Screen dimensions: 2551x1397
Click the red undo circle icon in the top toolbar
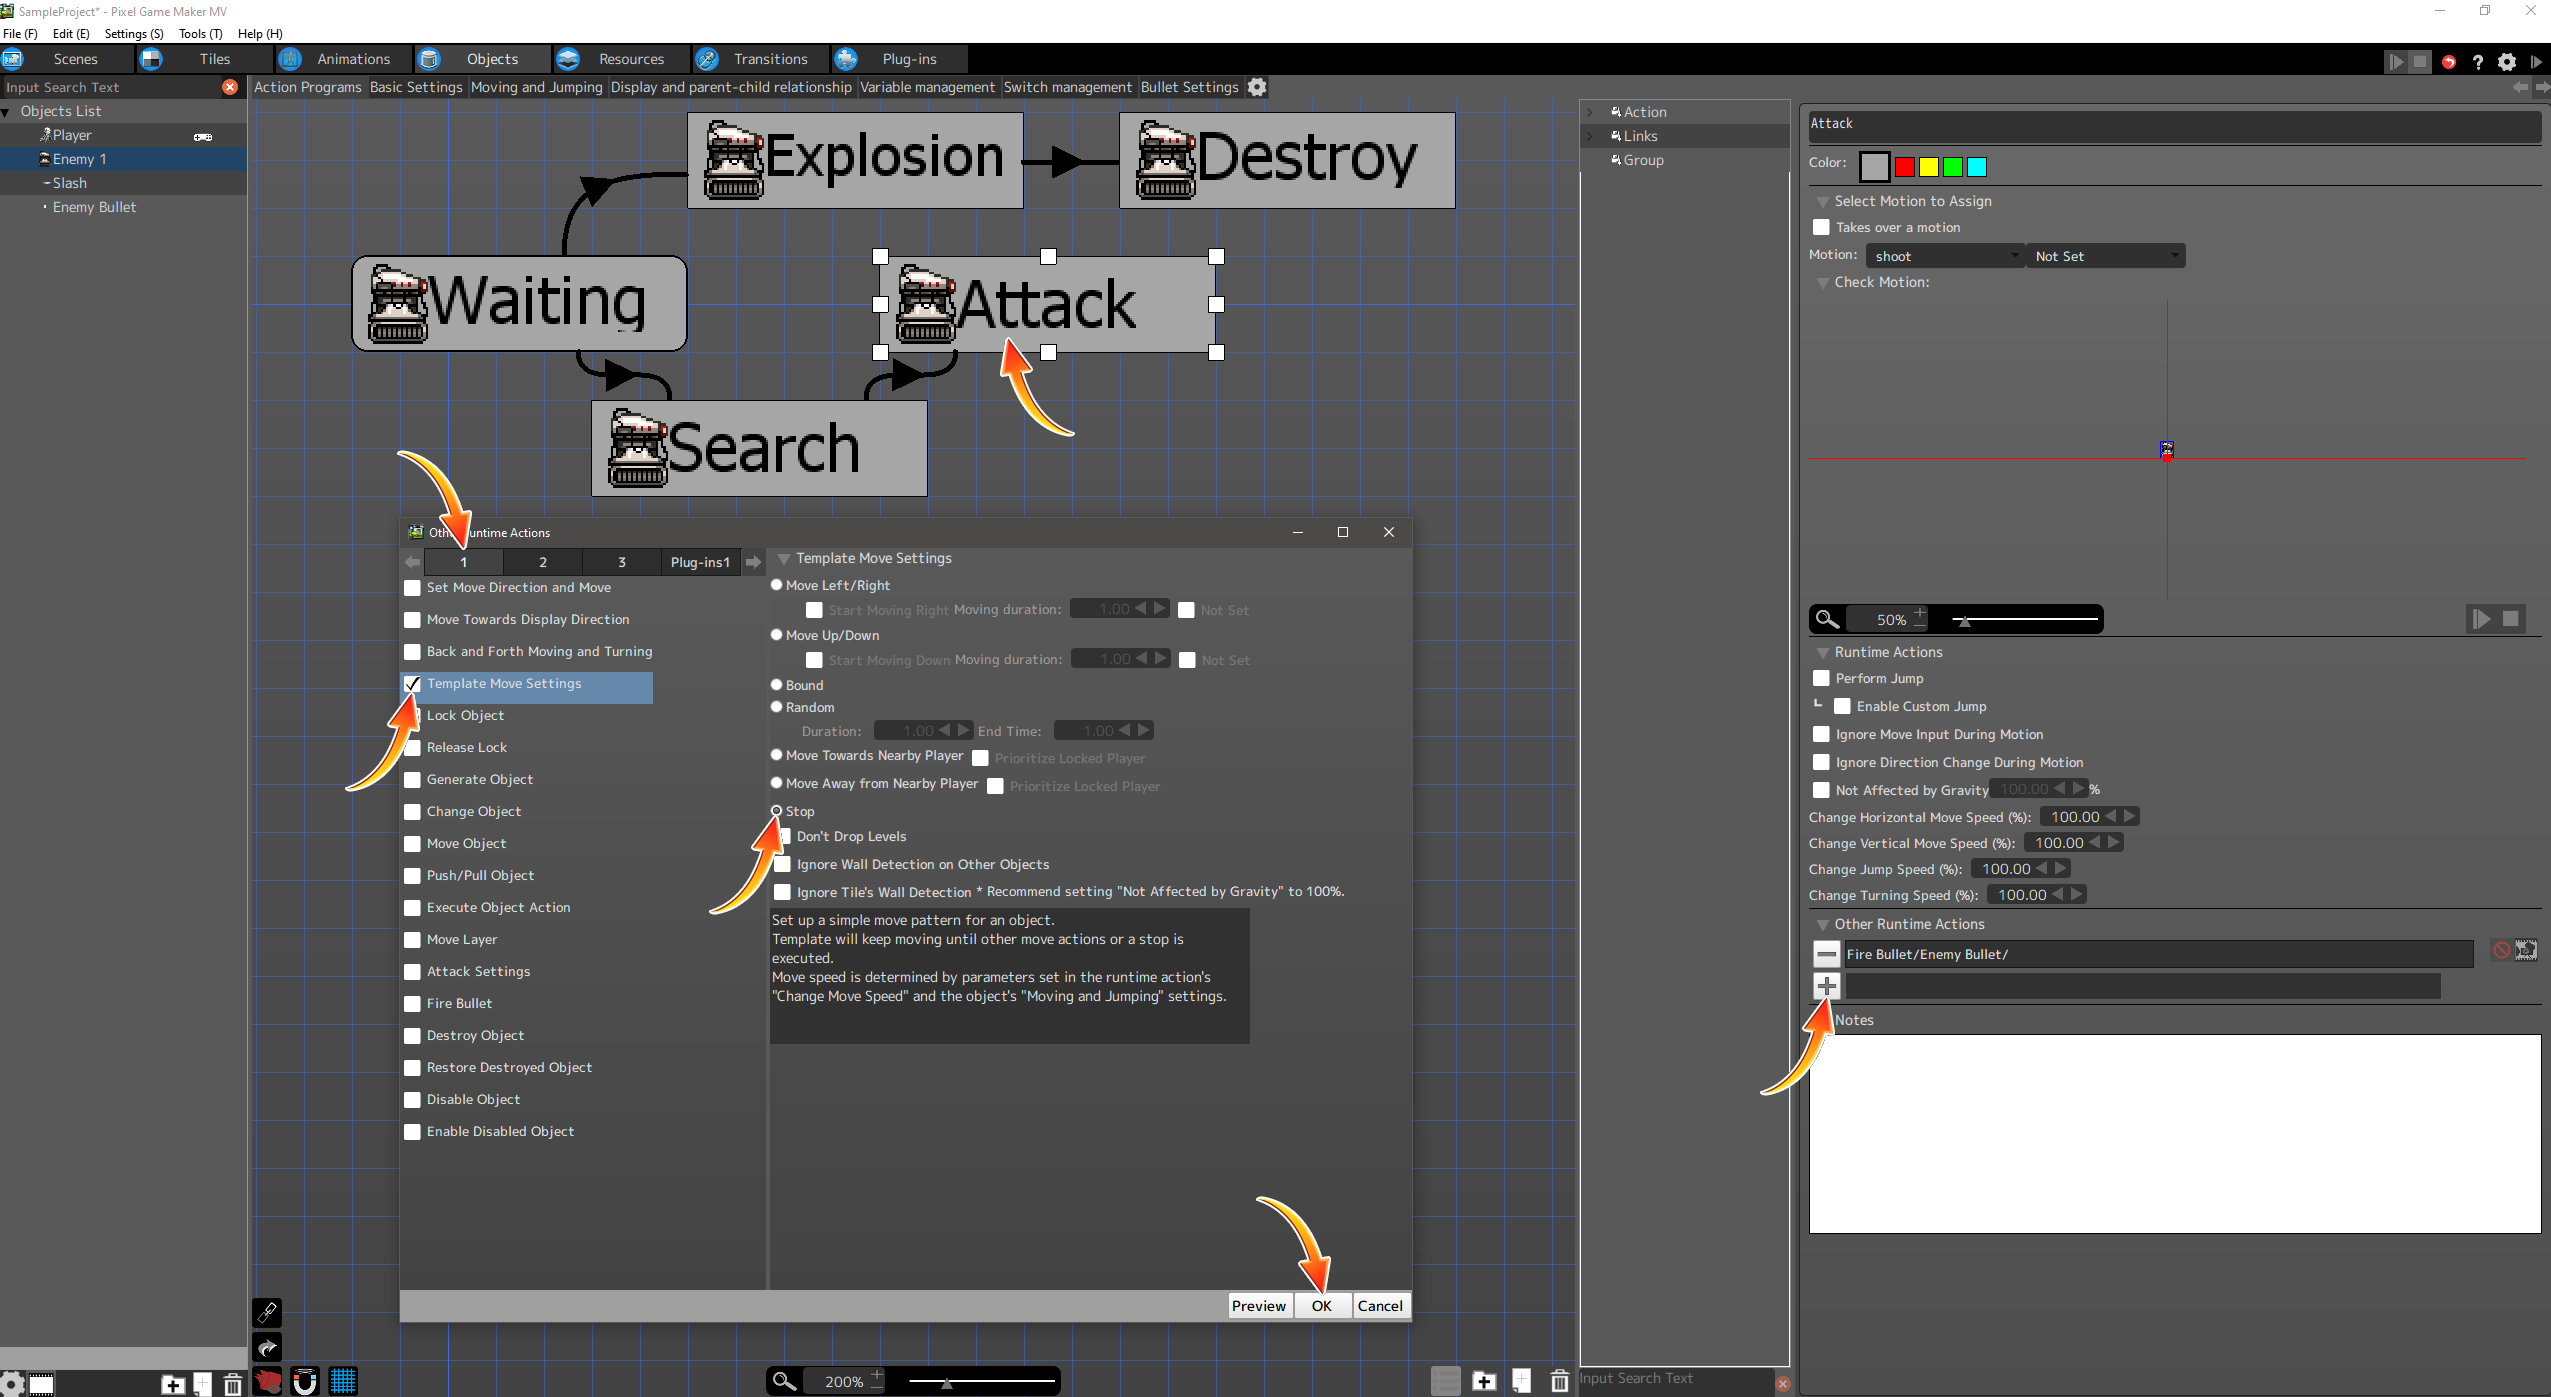pos(2448,62)
